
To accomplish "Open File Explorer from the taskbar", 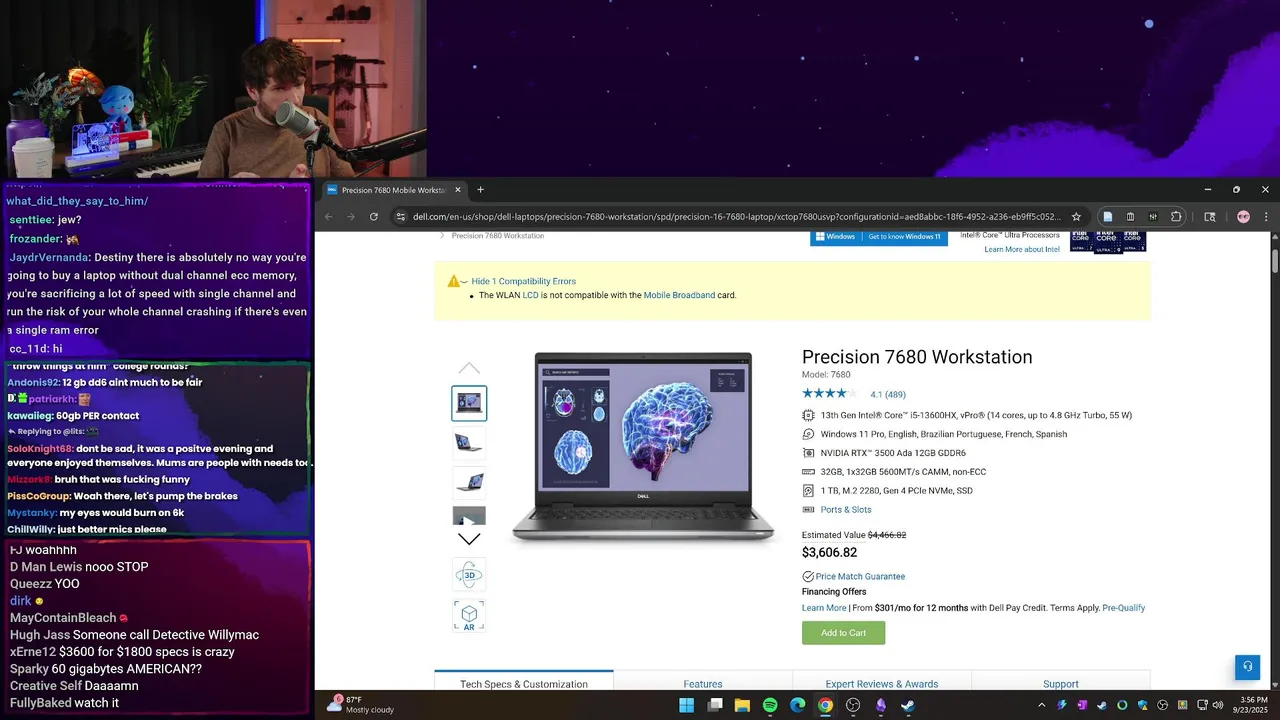I will point(742,705).
